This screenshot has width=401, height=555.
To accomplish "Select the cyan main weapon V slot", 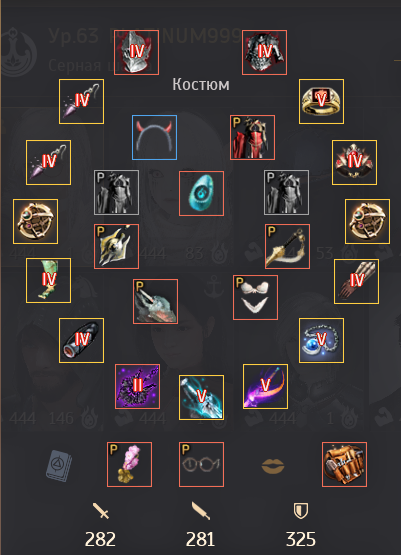I will 201,397.
